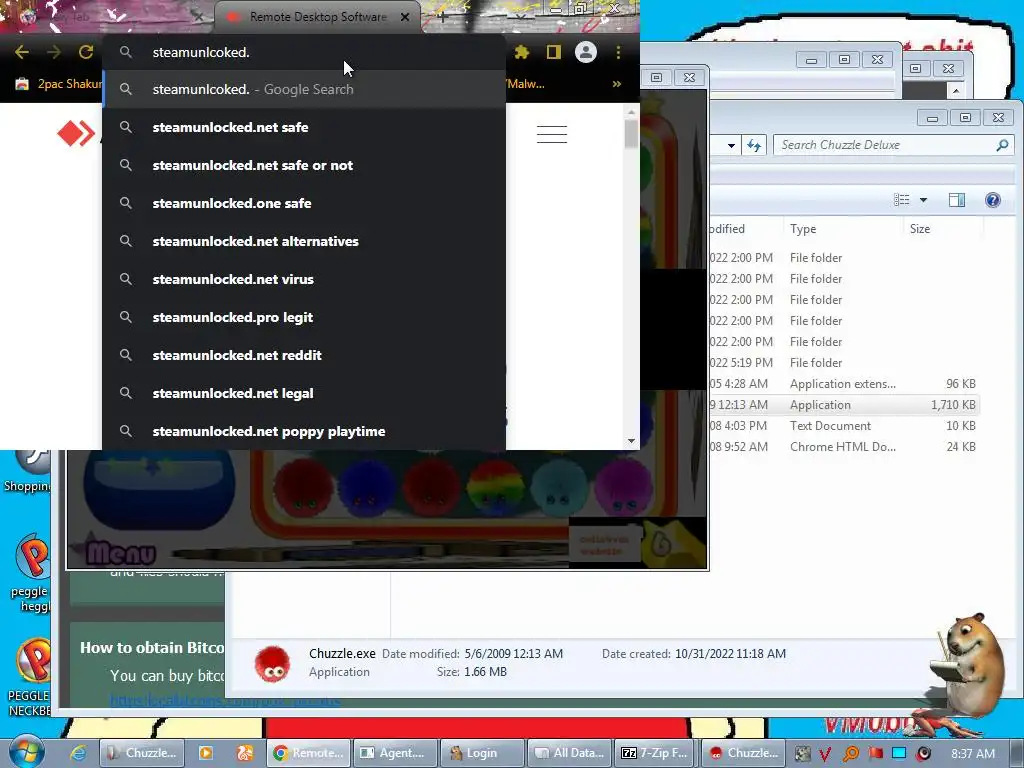1024x768 pixels.
Task: Open the first Chuzzle... taskbar button
Action: tap(142, 753)
